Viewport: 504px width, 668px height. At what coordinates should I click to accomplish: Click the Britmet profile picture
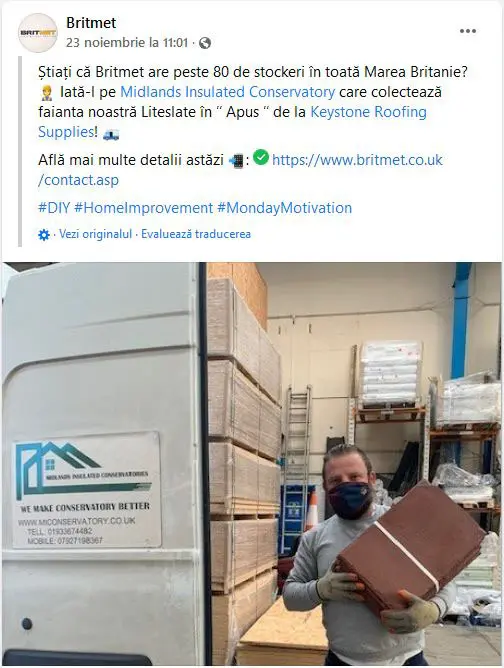point(37,33)
